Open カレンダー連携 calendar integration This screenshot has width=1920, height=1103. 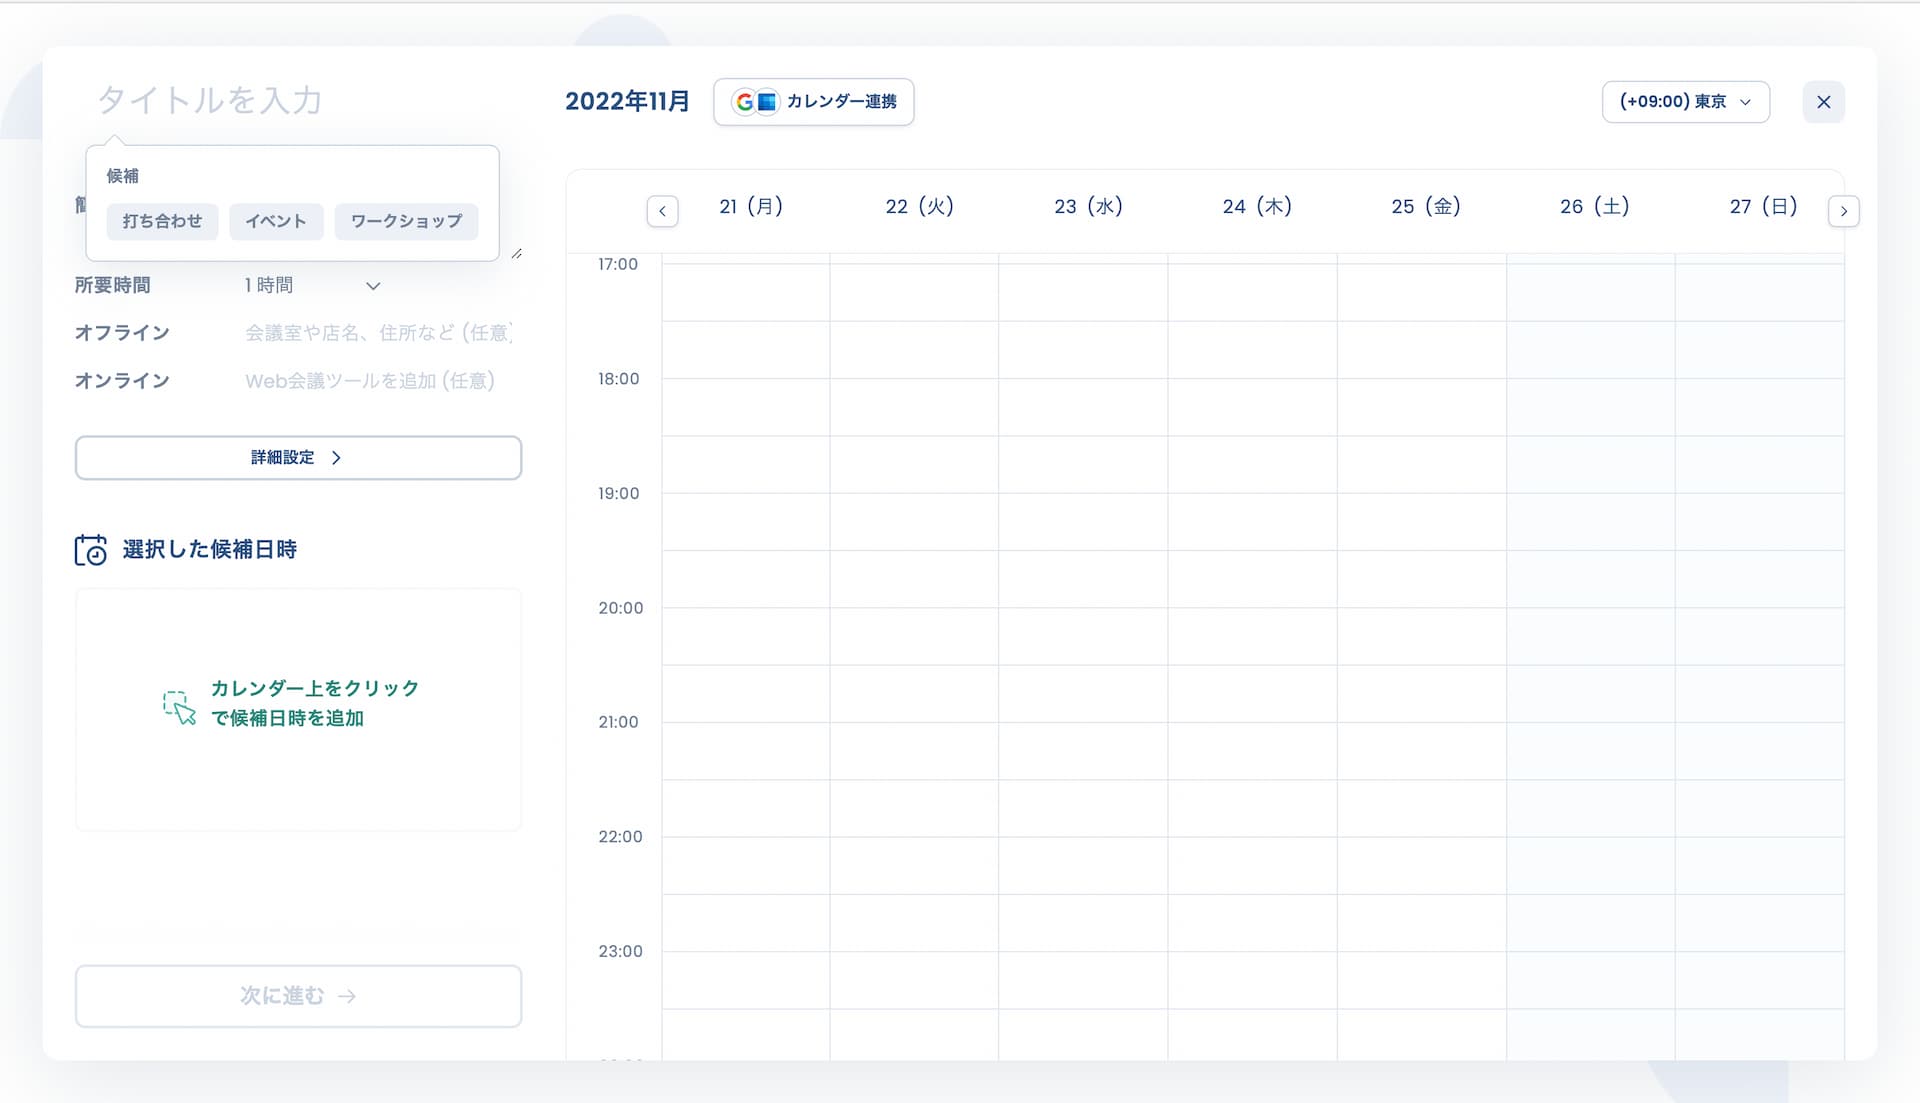[813, 102]
